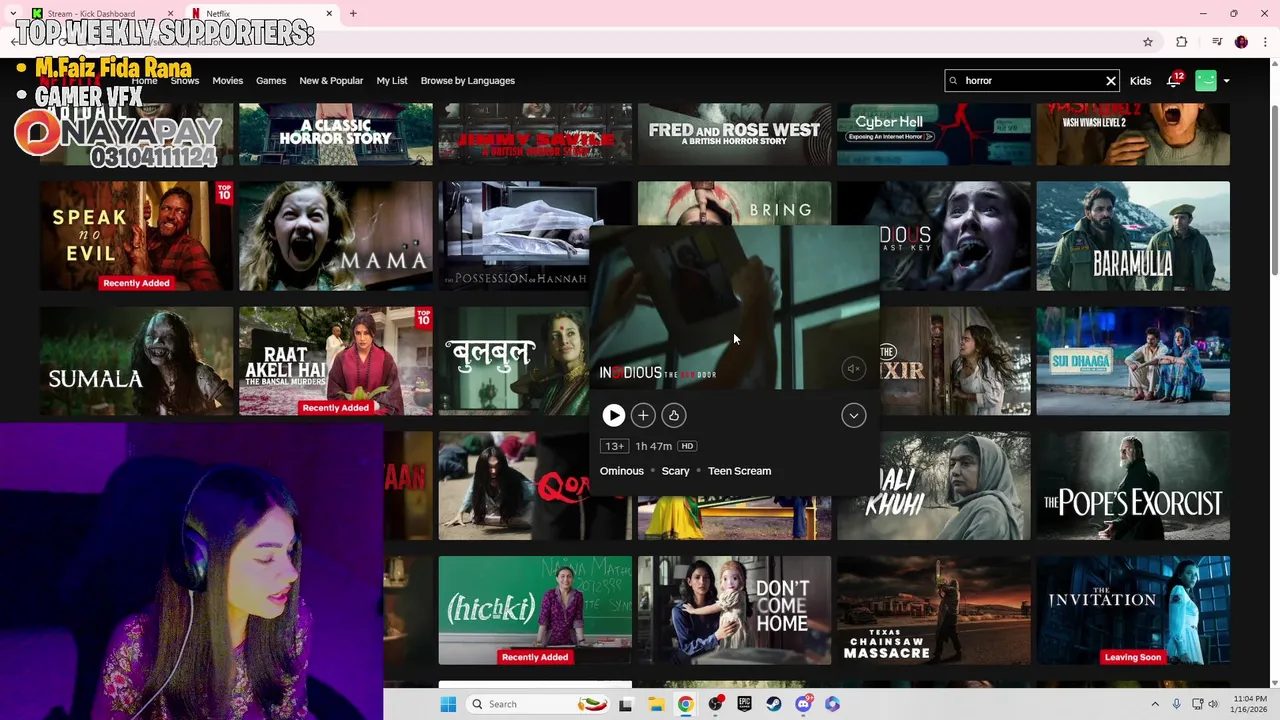
Task: Open A Classic Horror Story thumbnail
Action: [336, 134]
